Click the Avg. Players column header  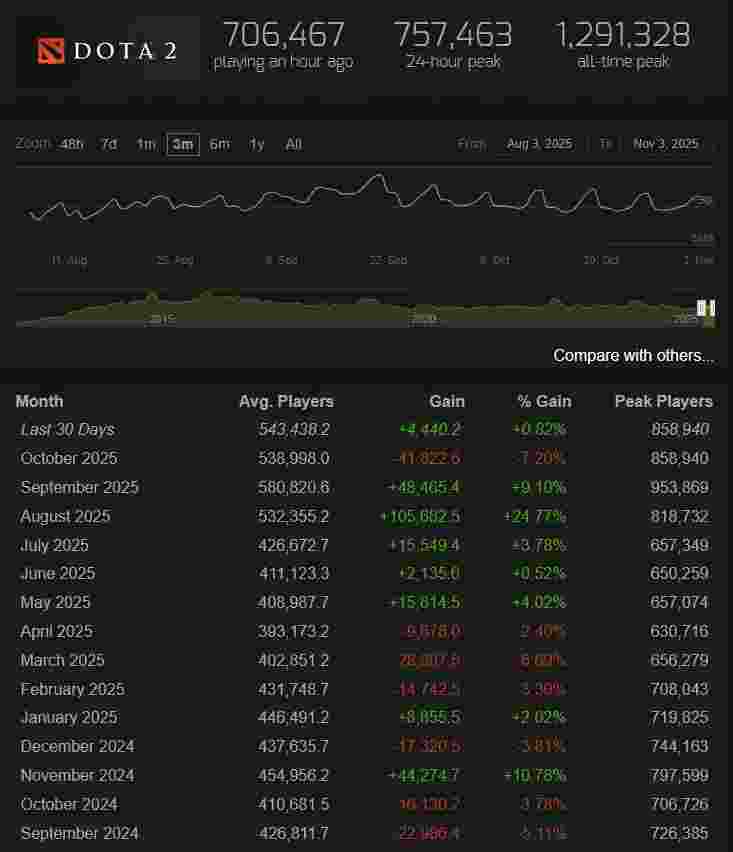point(286,401)
